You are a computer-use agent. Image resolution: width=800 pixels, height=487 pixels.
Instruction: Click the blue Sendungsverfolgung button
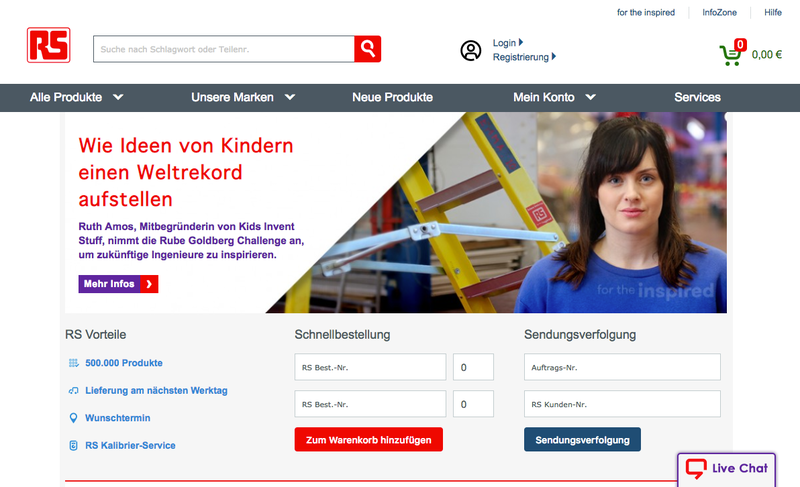pos(582,440)
